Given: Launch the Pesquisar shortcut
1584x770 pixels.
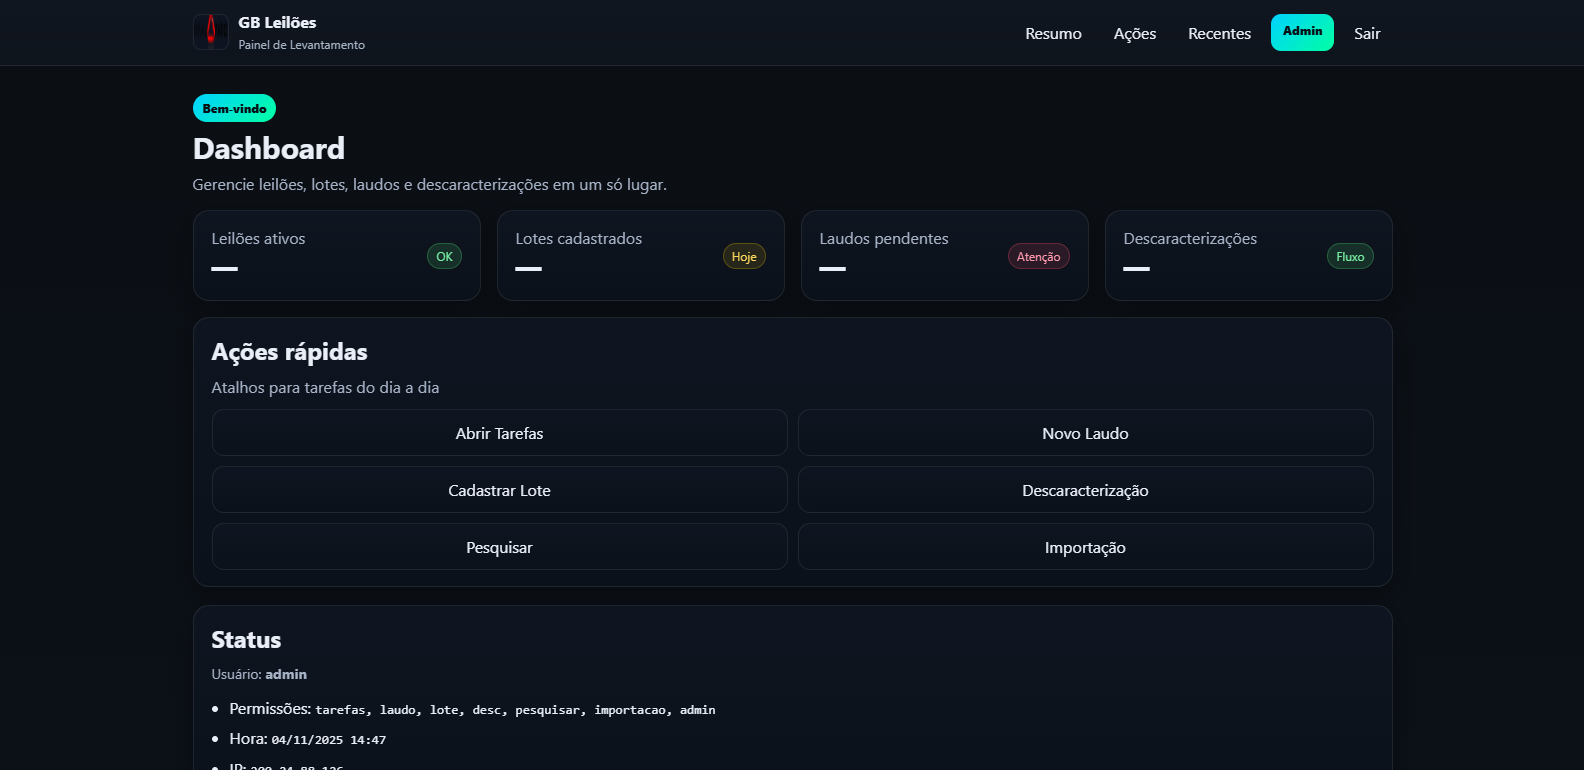Looking at the screenshot, I should [x=499, y=547].
